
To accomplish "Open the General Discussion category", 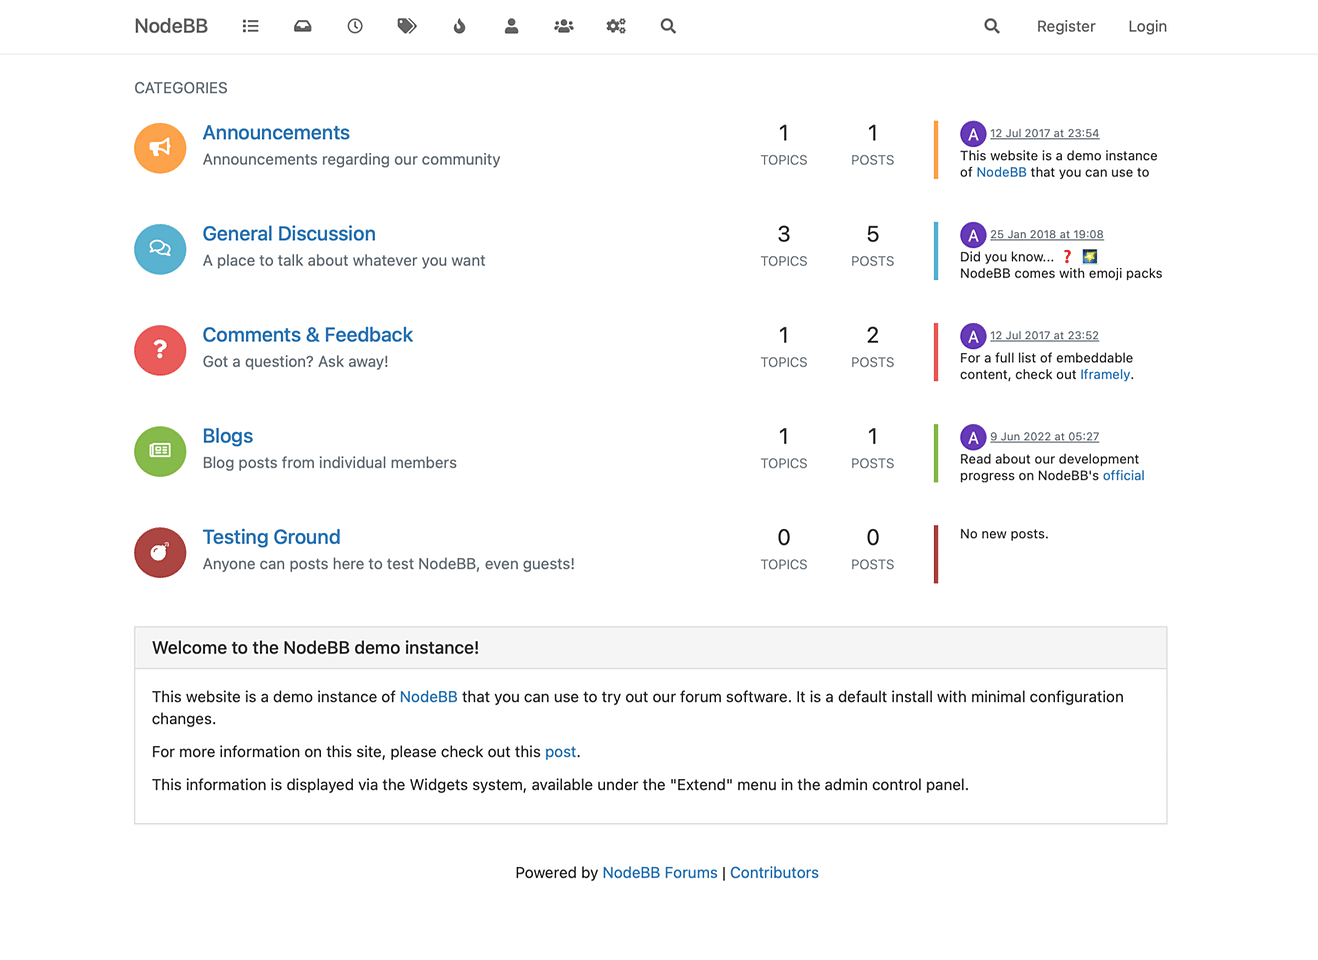I will pos(289,234).
